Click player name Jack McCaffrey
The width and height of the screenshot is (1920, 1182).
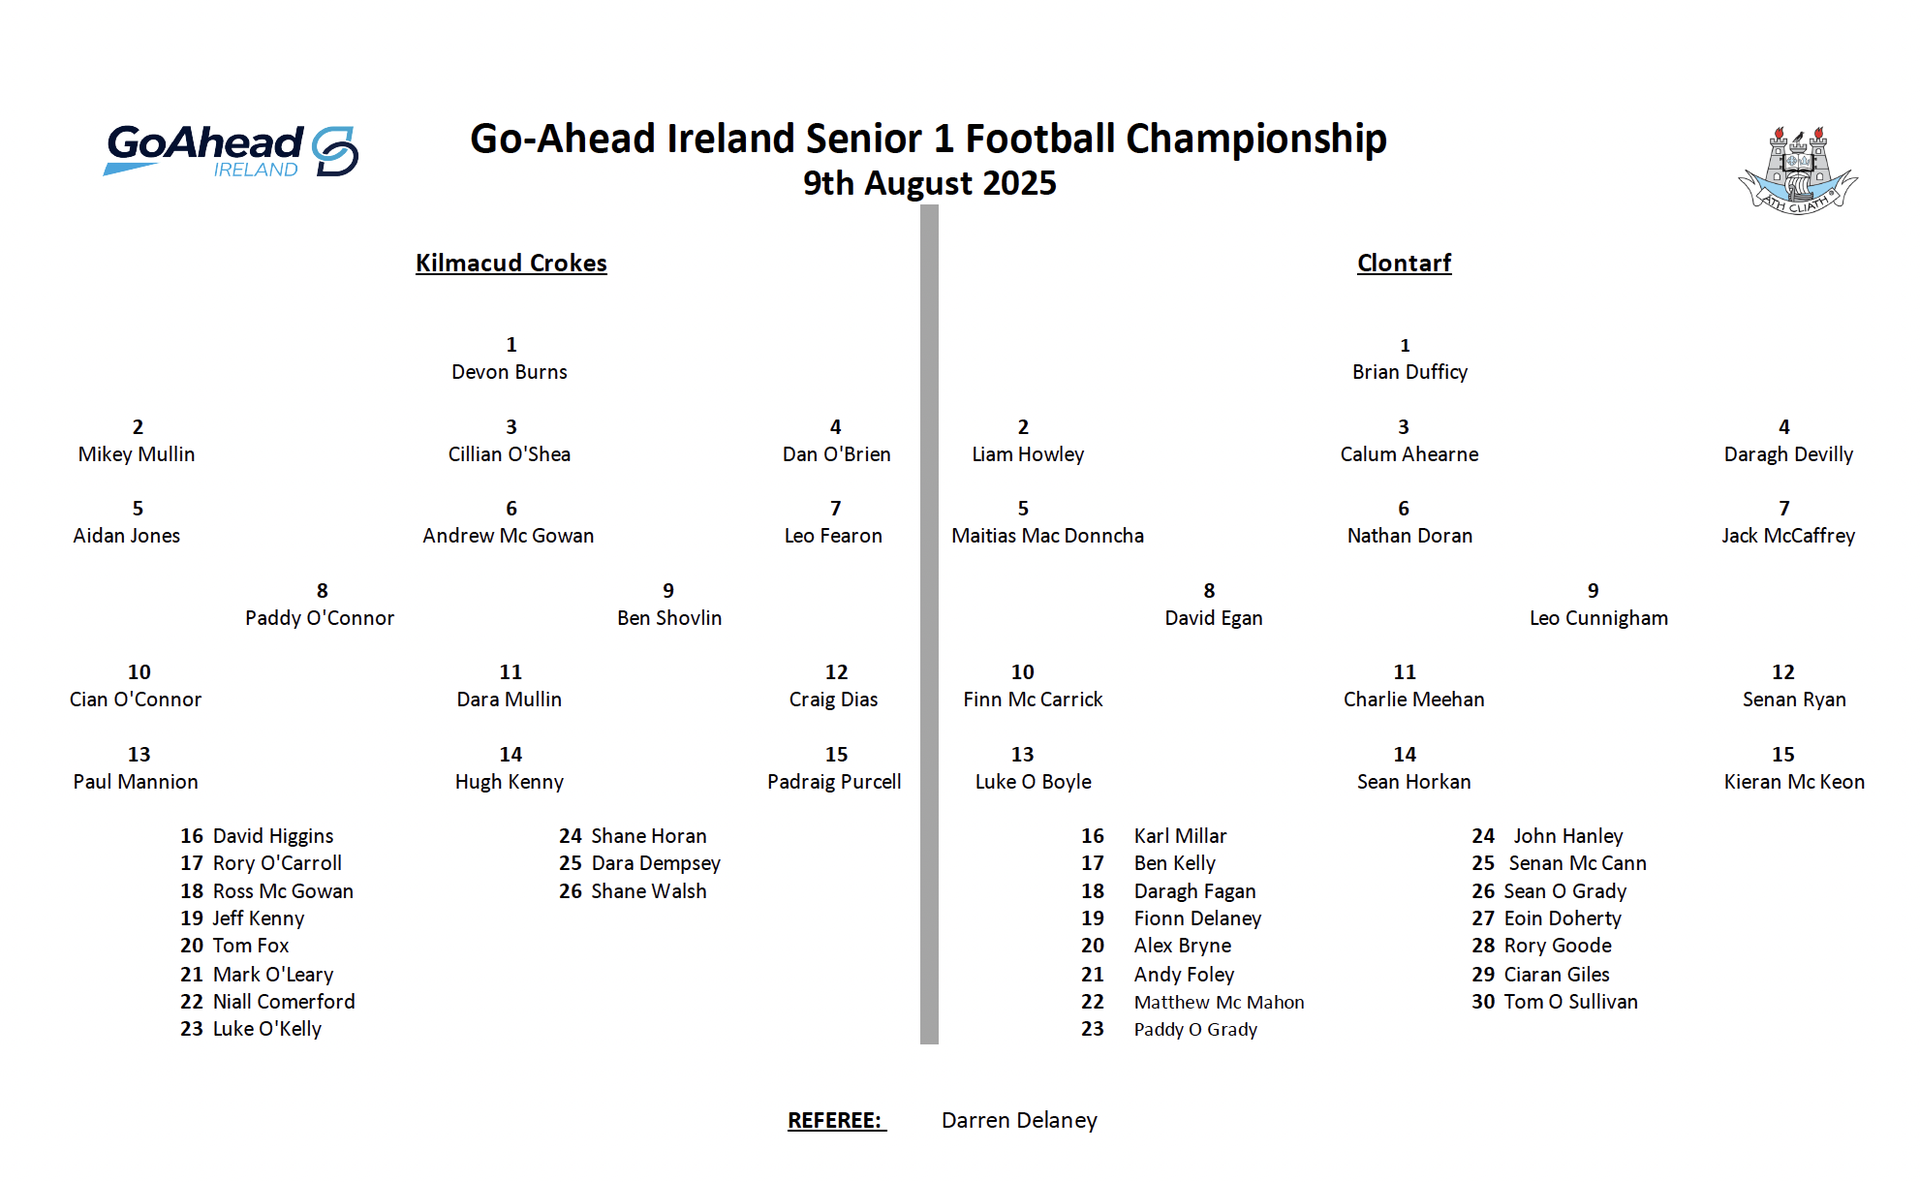pos(1788,536)
